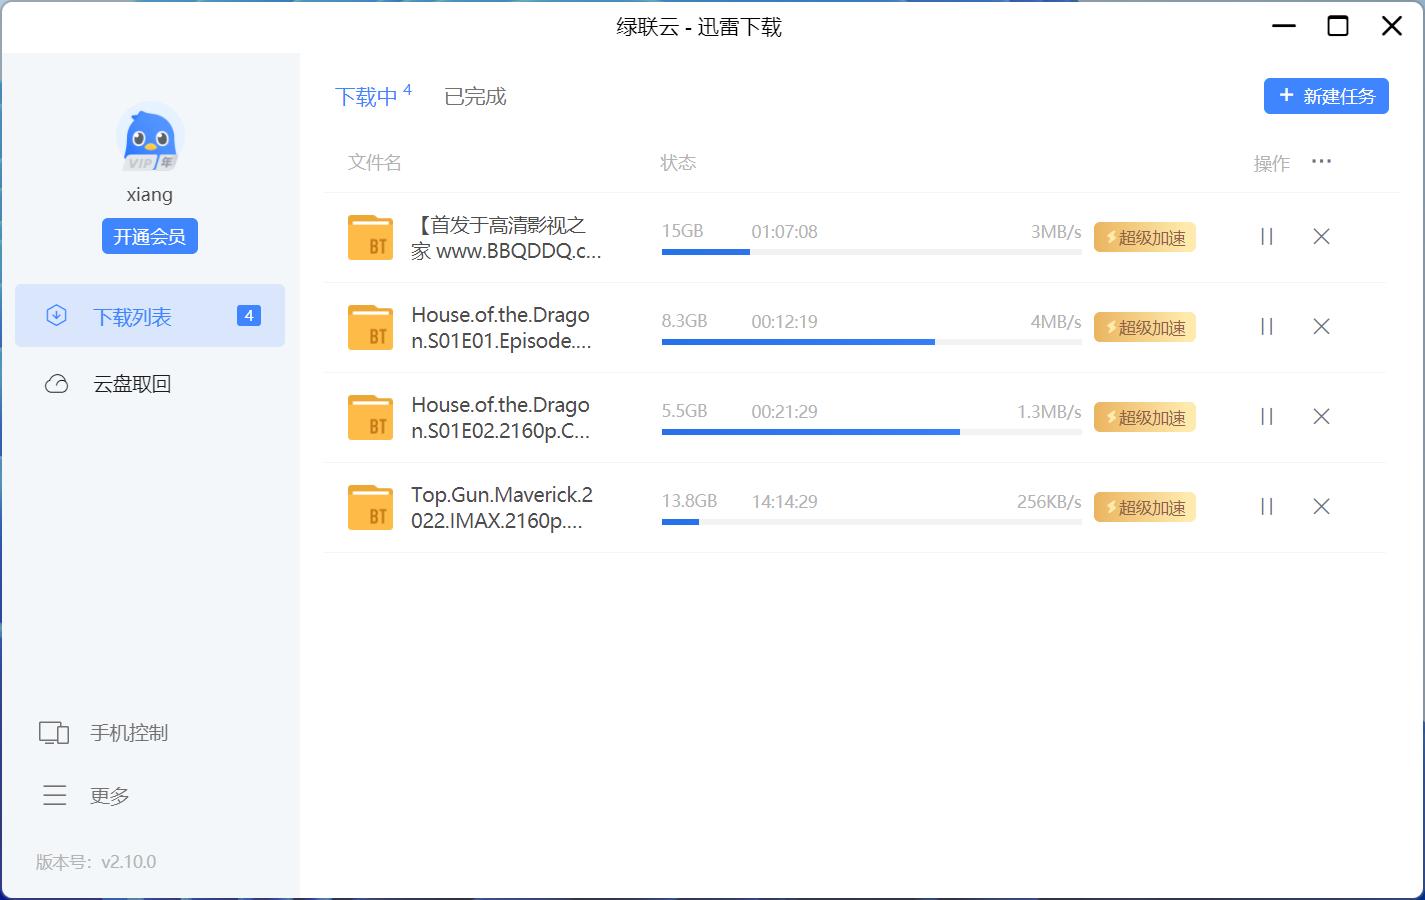Click the BT folder icon for Top.Gun.Maverick
Viewport: 1425px width, 900px height.
370,507
